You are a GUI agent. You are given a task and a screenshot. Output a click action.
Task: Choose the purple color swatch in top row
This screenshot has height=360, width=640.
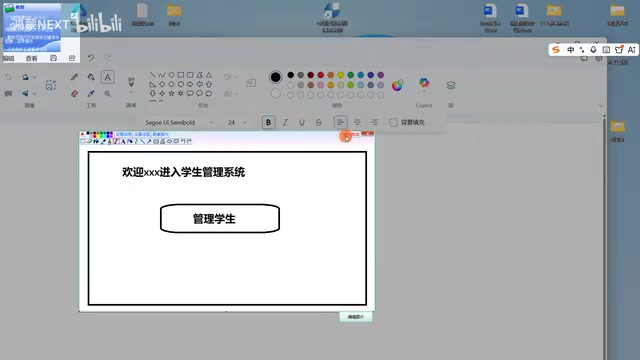click(x=380, y=75)
